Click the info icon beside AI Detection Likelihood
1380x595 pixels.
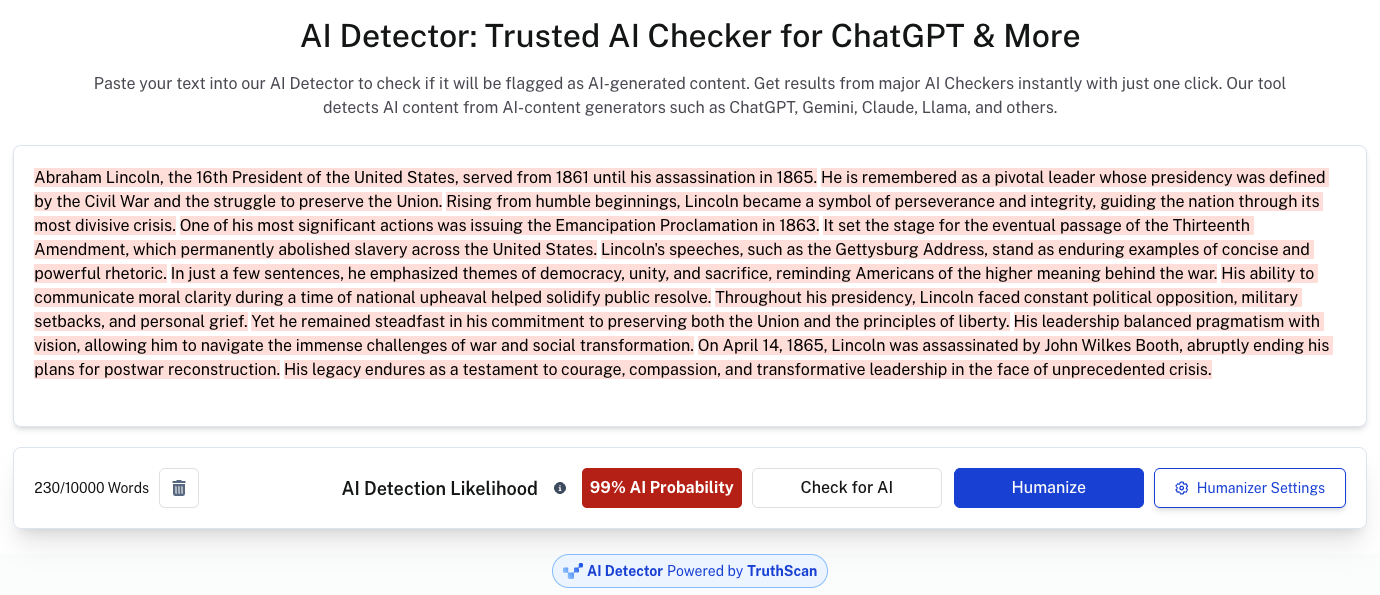(560, 488)
